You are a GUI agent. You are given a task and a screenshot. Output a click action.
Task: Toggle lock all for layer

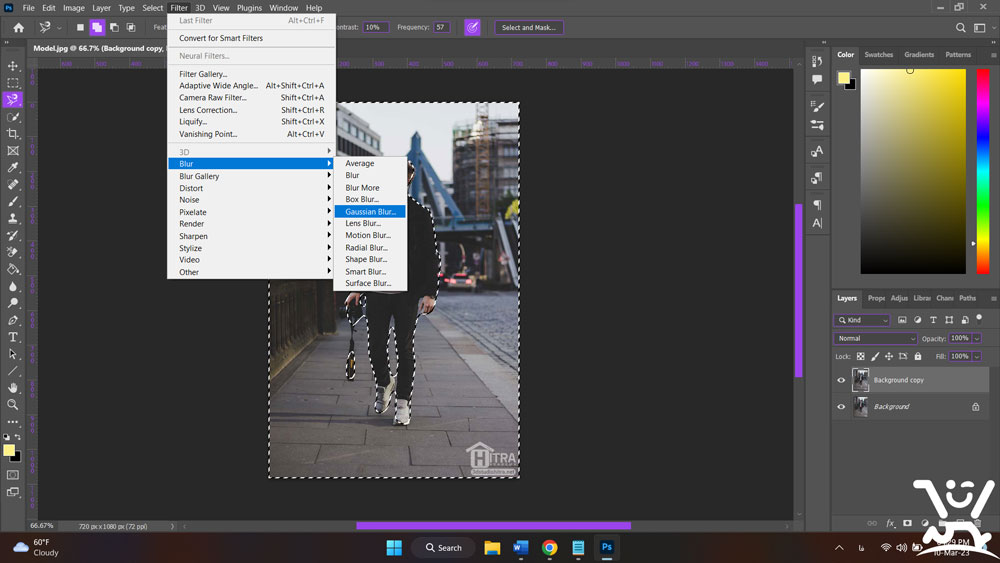[x=918, y=356]
